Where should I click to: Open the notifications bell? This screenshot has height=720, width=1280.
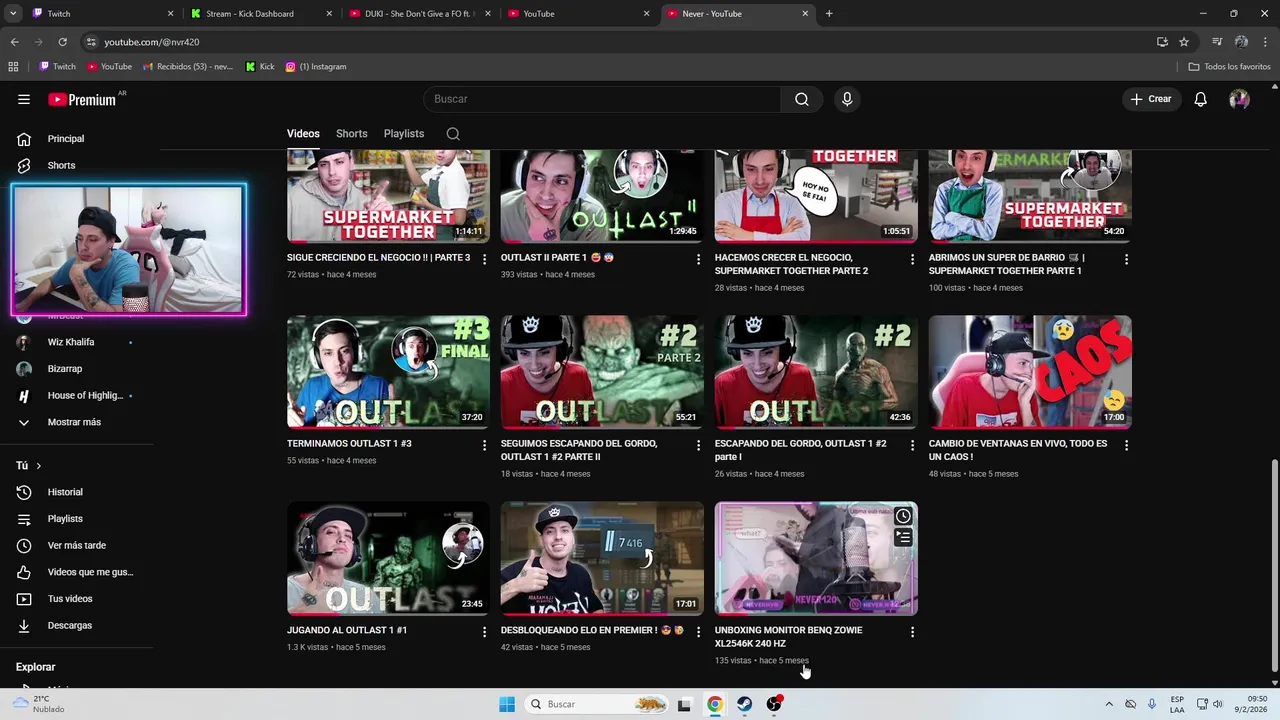click(x=1200, y=99)
